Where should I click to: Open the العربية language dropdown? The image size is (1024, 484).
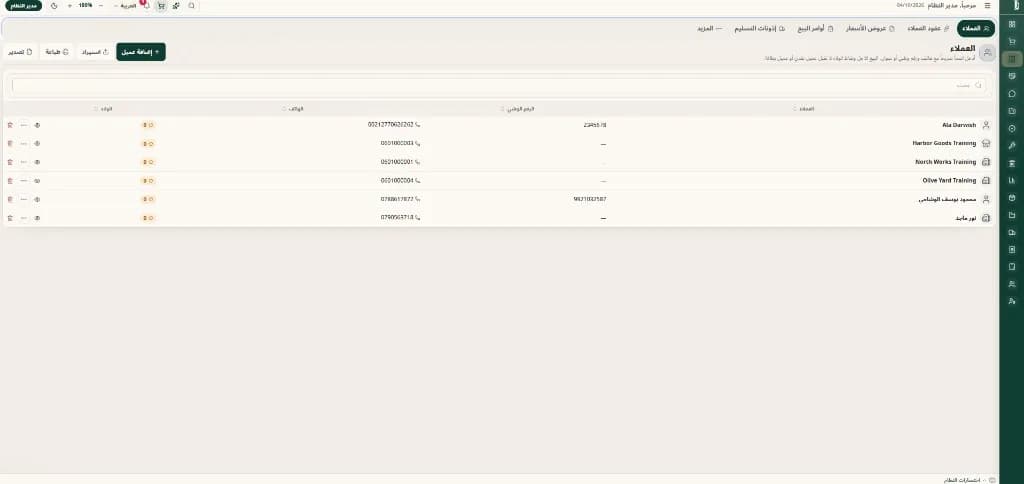click(x=127, y=5)
